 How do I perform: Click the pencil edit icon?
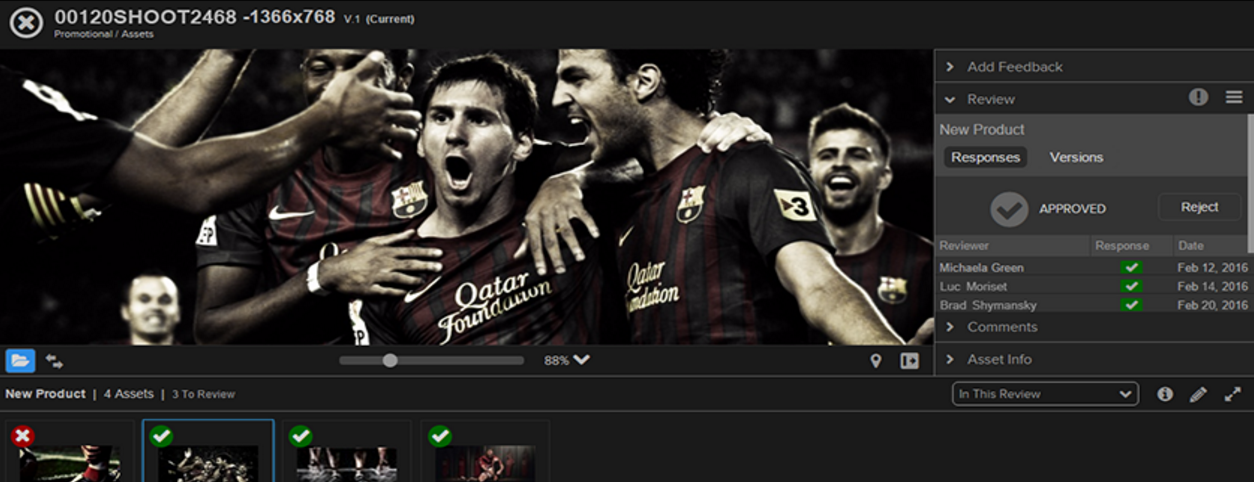pyautogui.click(x=1198, y=394)
